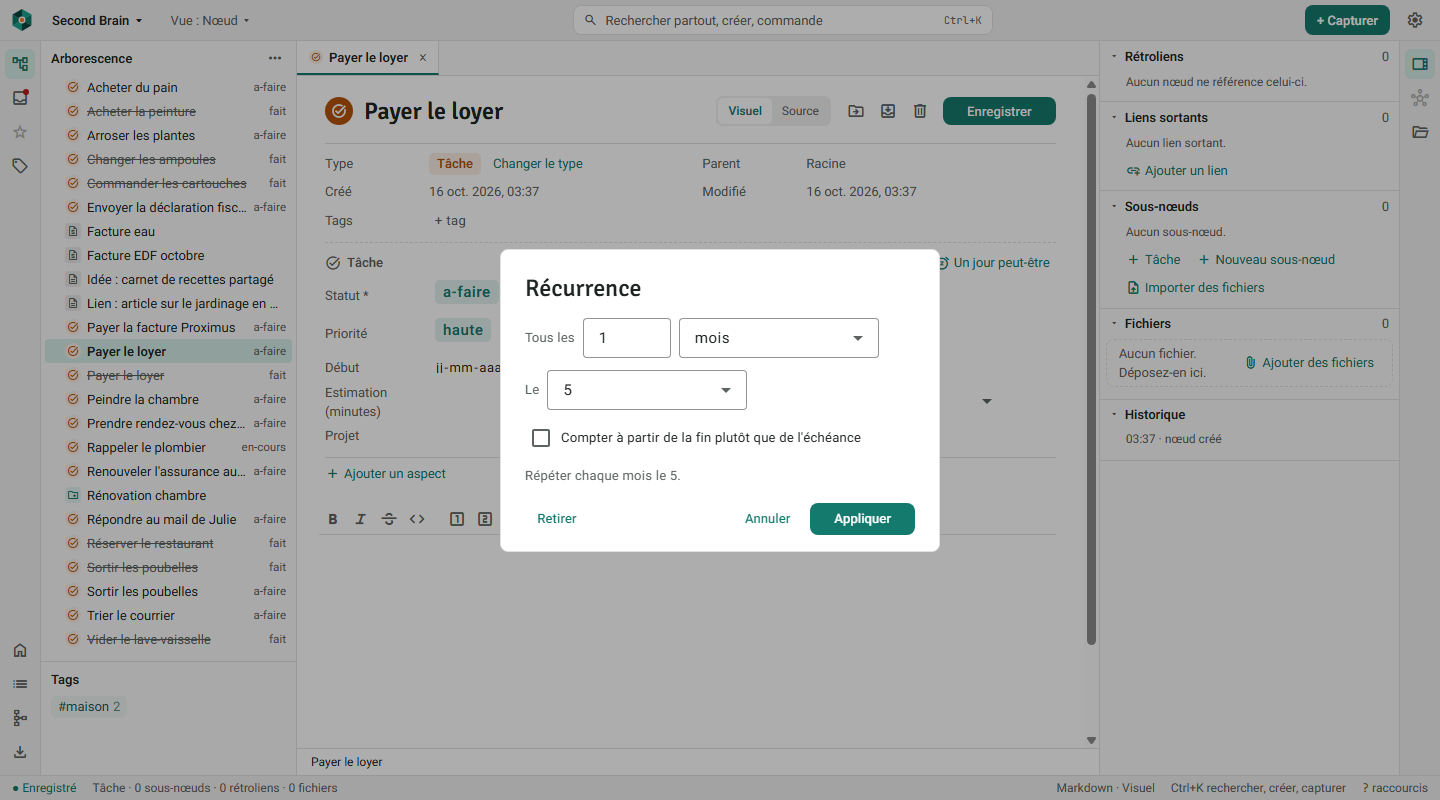This screenshot has width=1440, height=800.
Task: Delete the node with trash icon
Action: [x=920, y=111]
